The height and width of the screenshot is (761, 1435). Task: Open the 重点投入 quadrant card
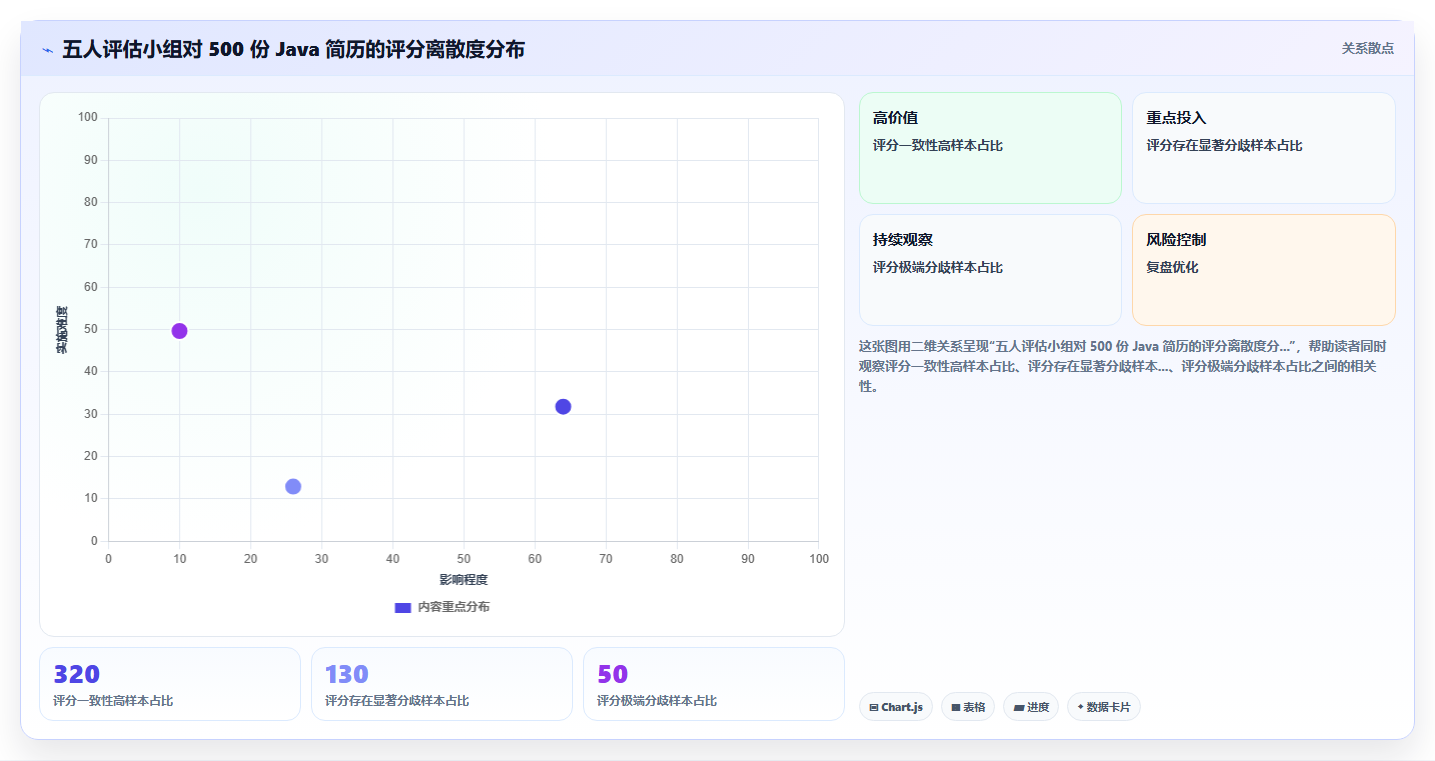(1264, 148)
